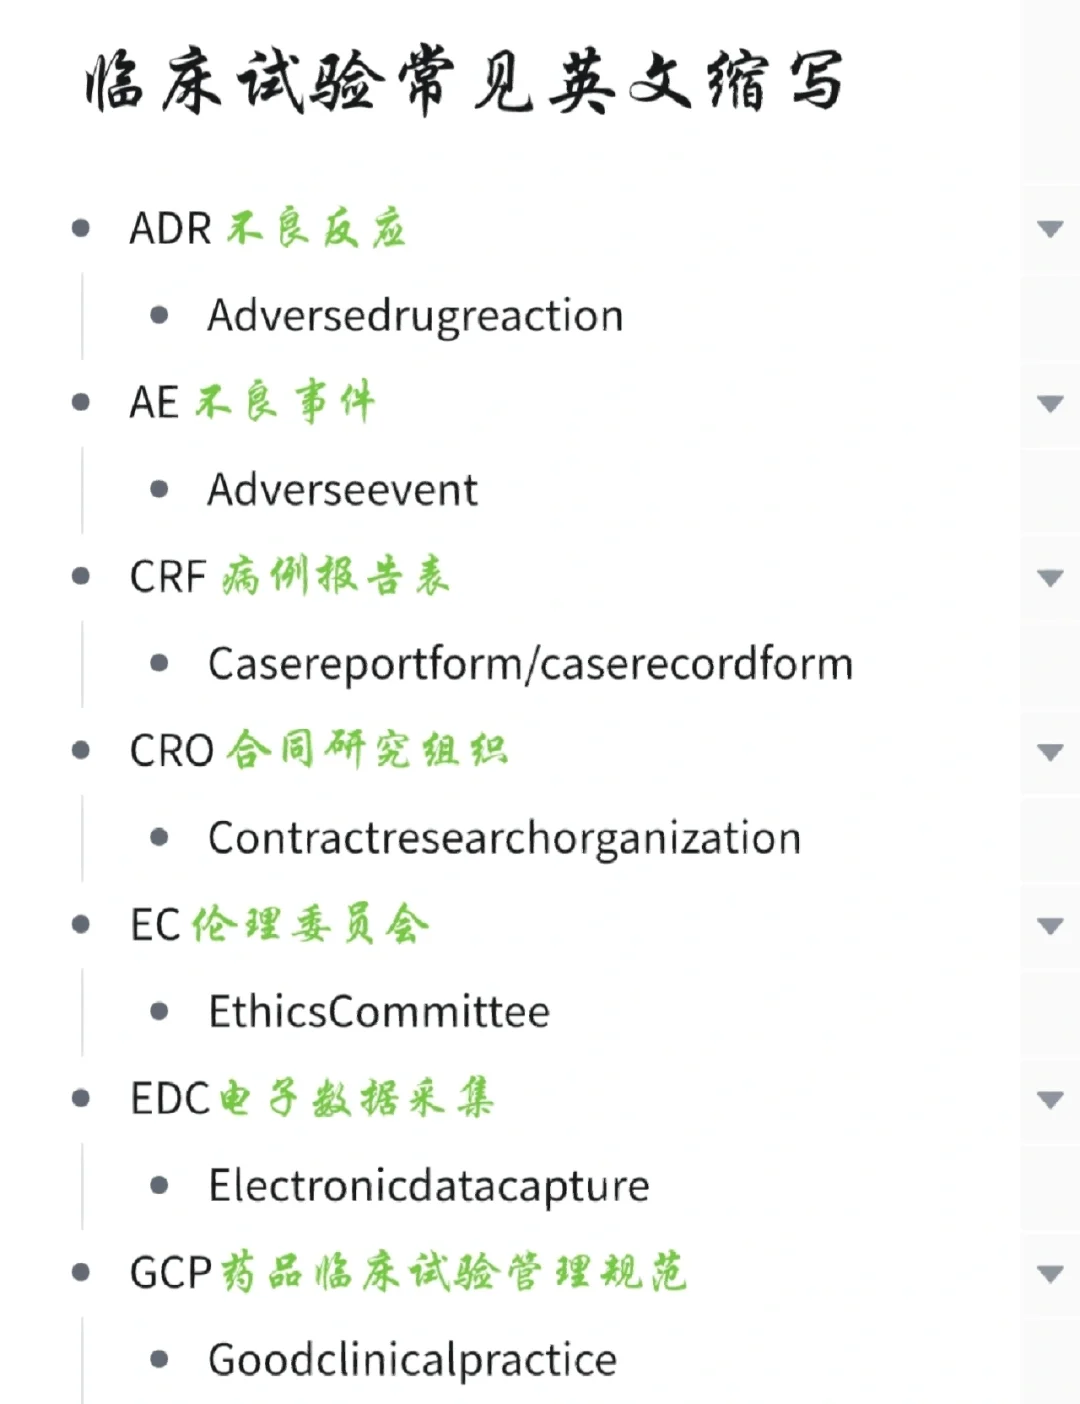Screen dimensions: 1080x1404
Task: Select the CRO 合同研究组织 heading
Action: pos(319,750)
